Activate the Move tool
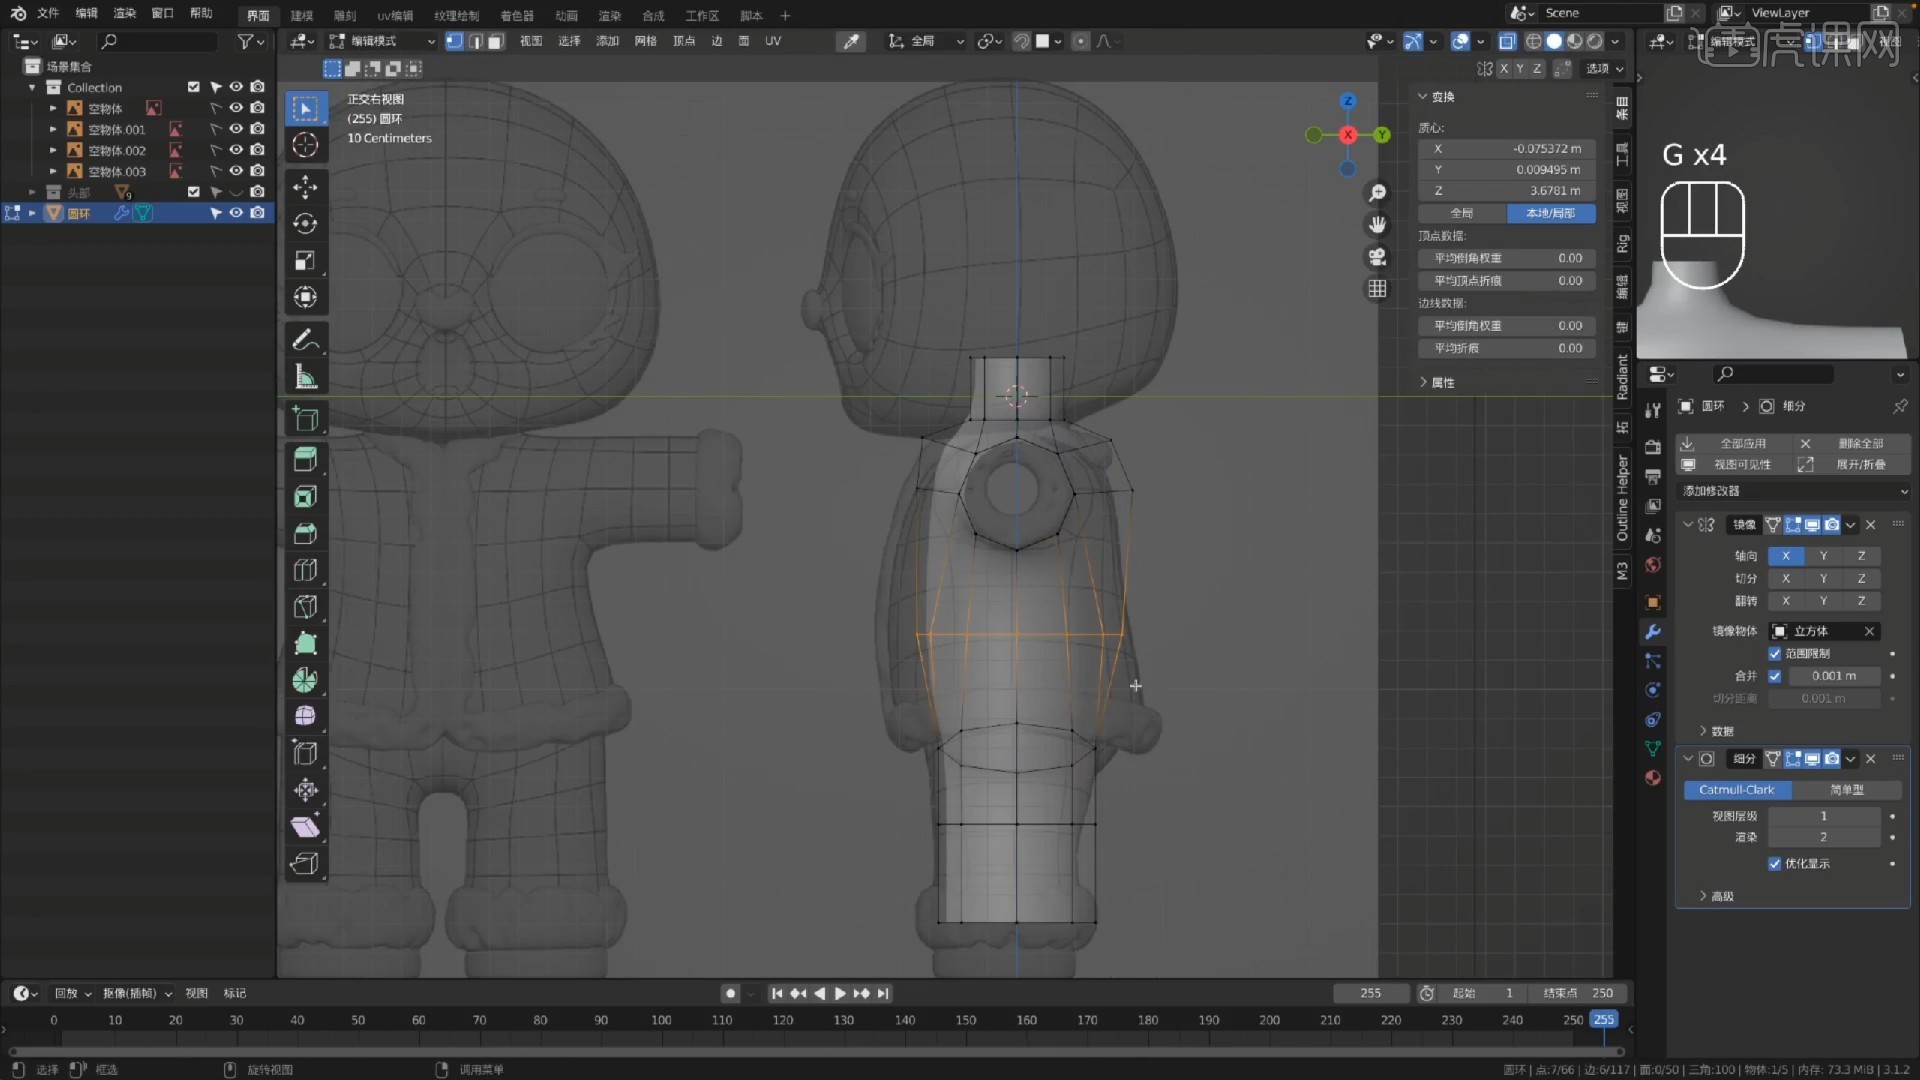The width and height of the screenshot is (1920, 1080). [306, 187]
